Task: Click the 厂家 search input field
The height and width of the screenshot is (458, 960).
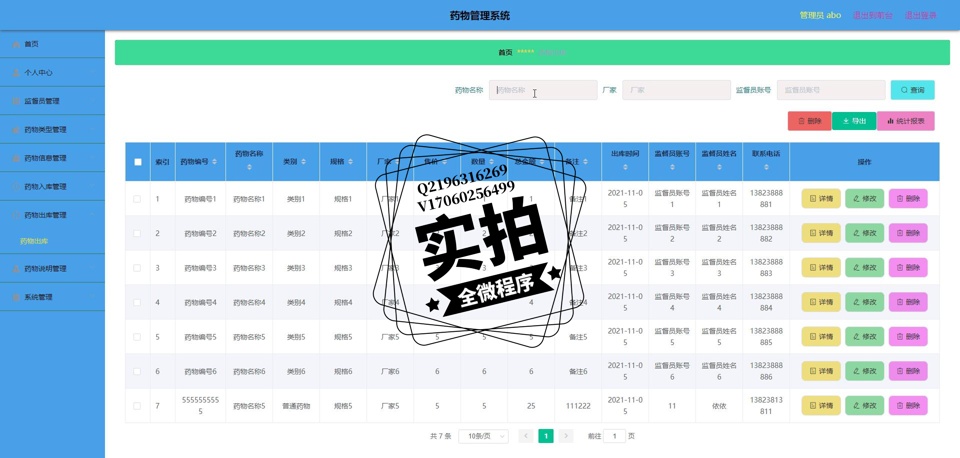Action: (676, 90)
